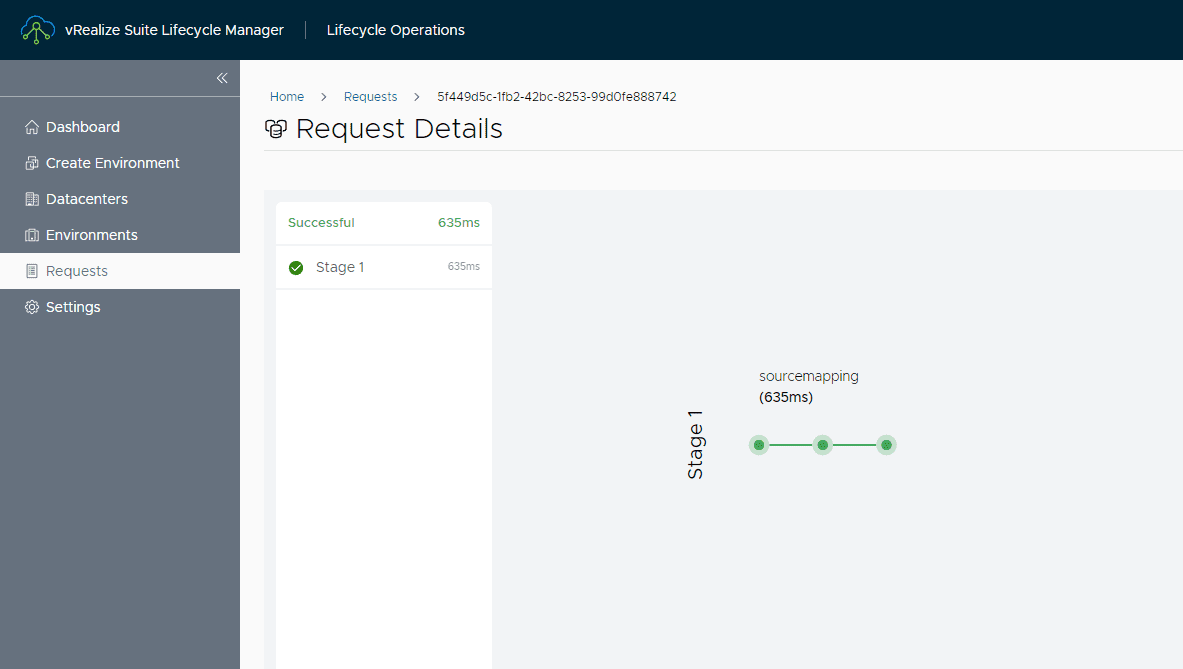The height and width of the screenshot is (669, 1183).
Task: Open Settings using the gear icon
Action: tap(31, 307)
